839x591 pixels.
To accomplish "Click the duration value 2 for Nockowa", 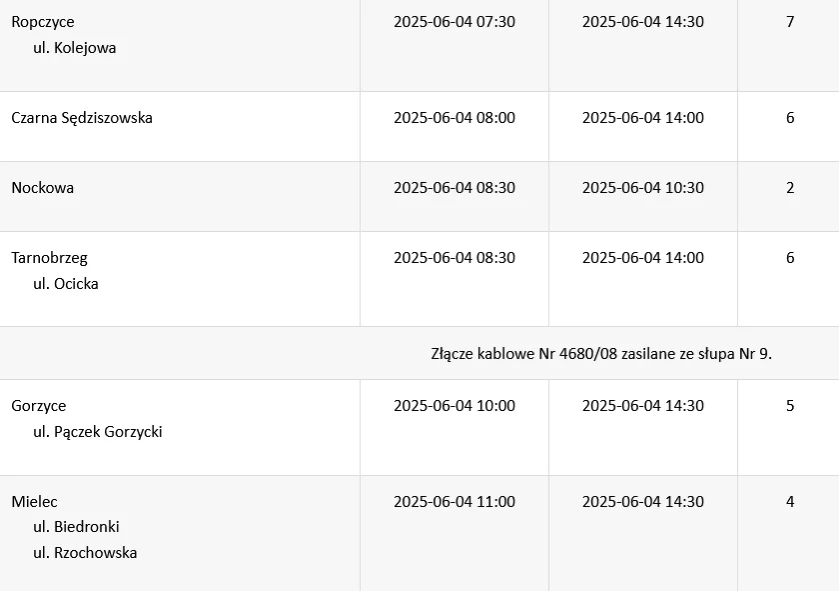I will click(x=790, y=188).
